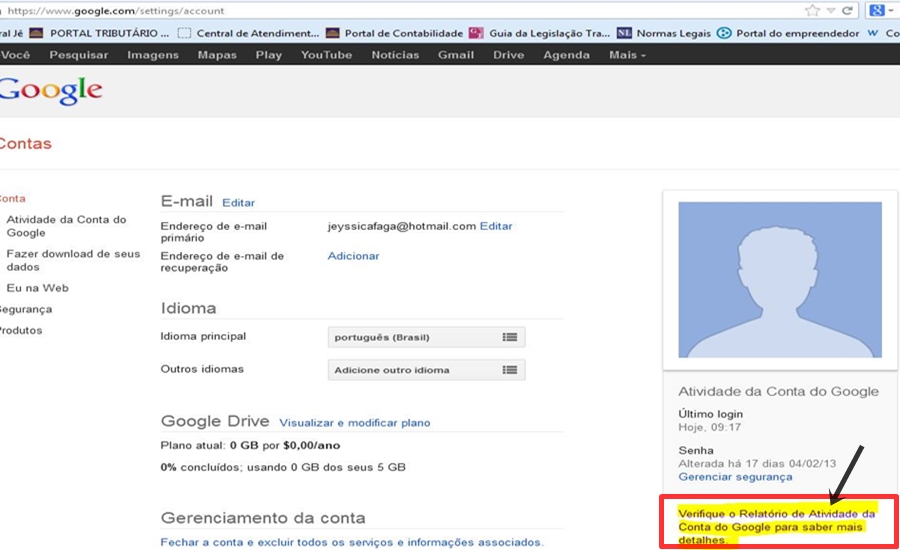Click the Contas page heading

point(25,144)
